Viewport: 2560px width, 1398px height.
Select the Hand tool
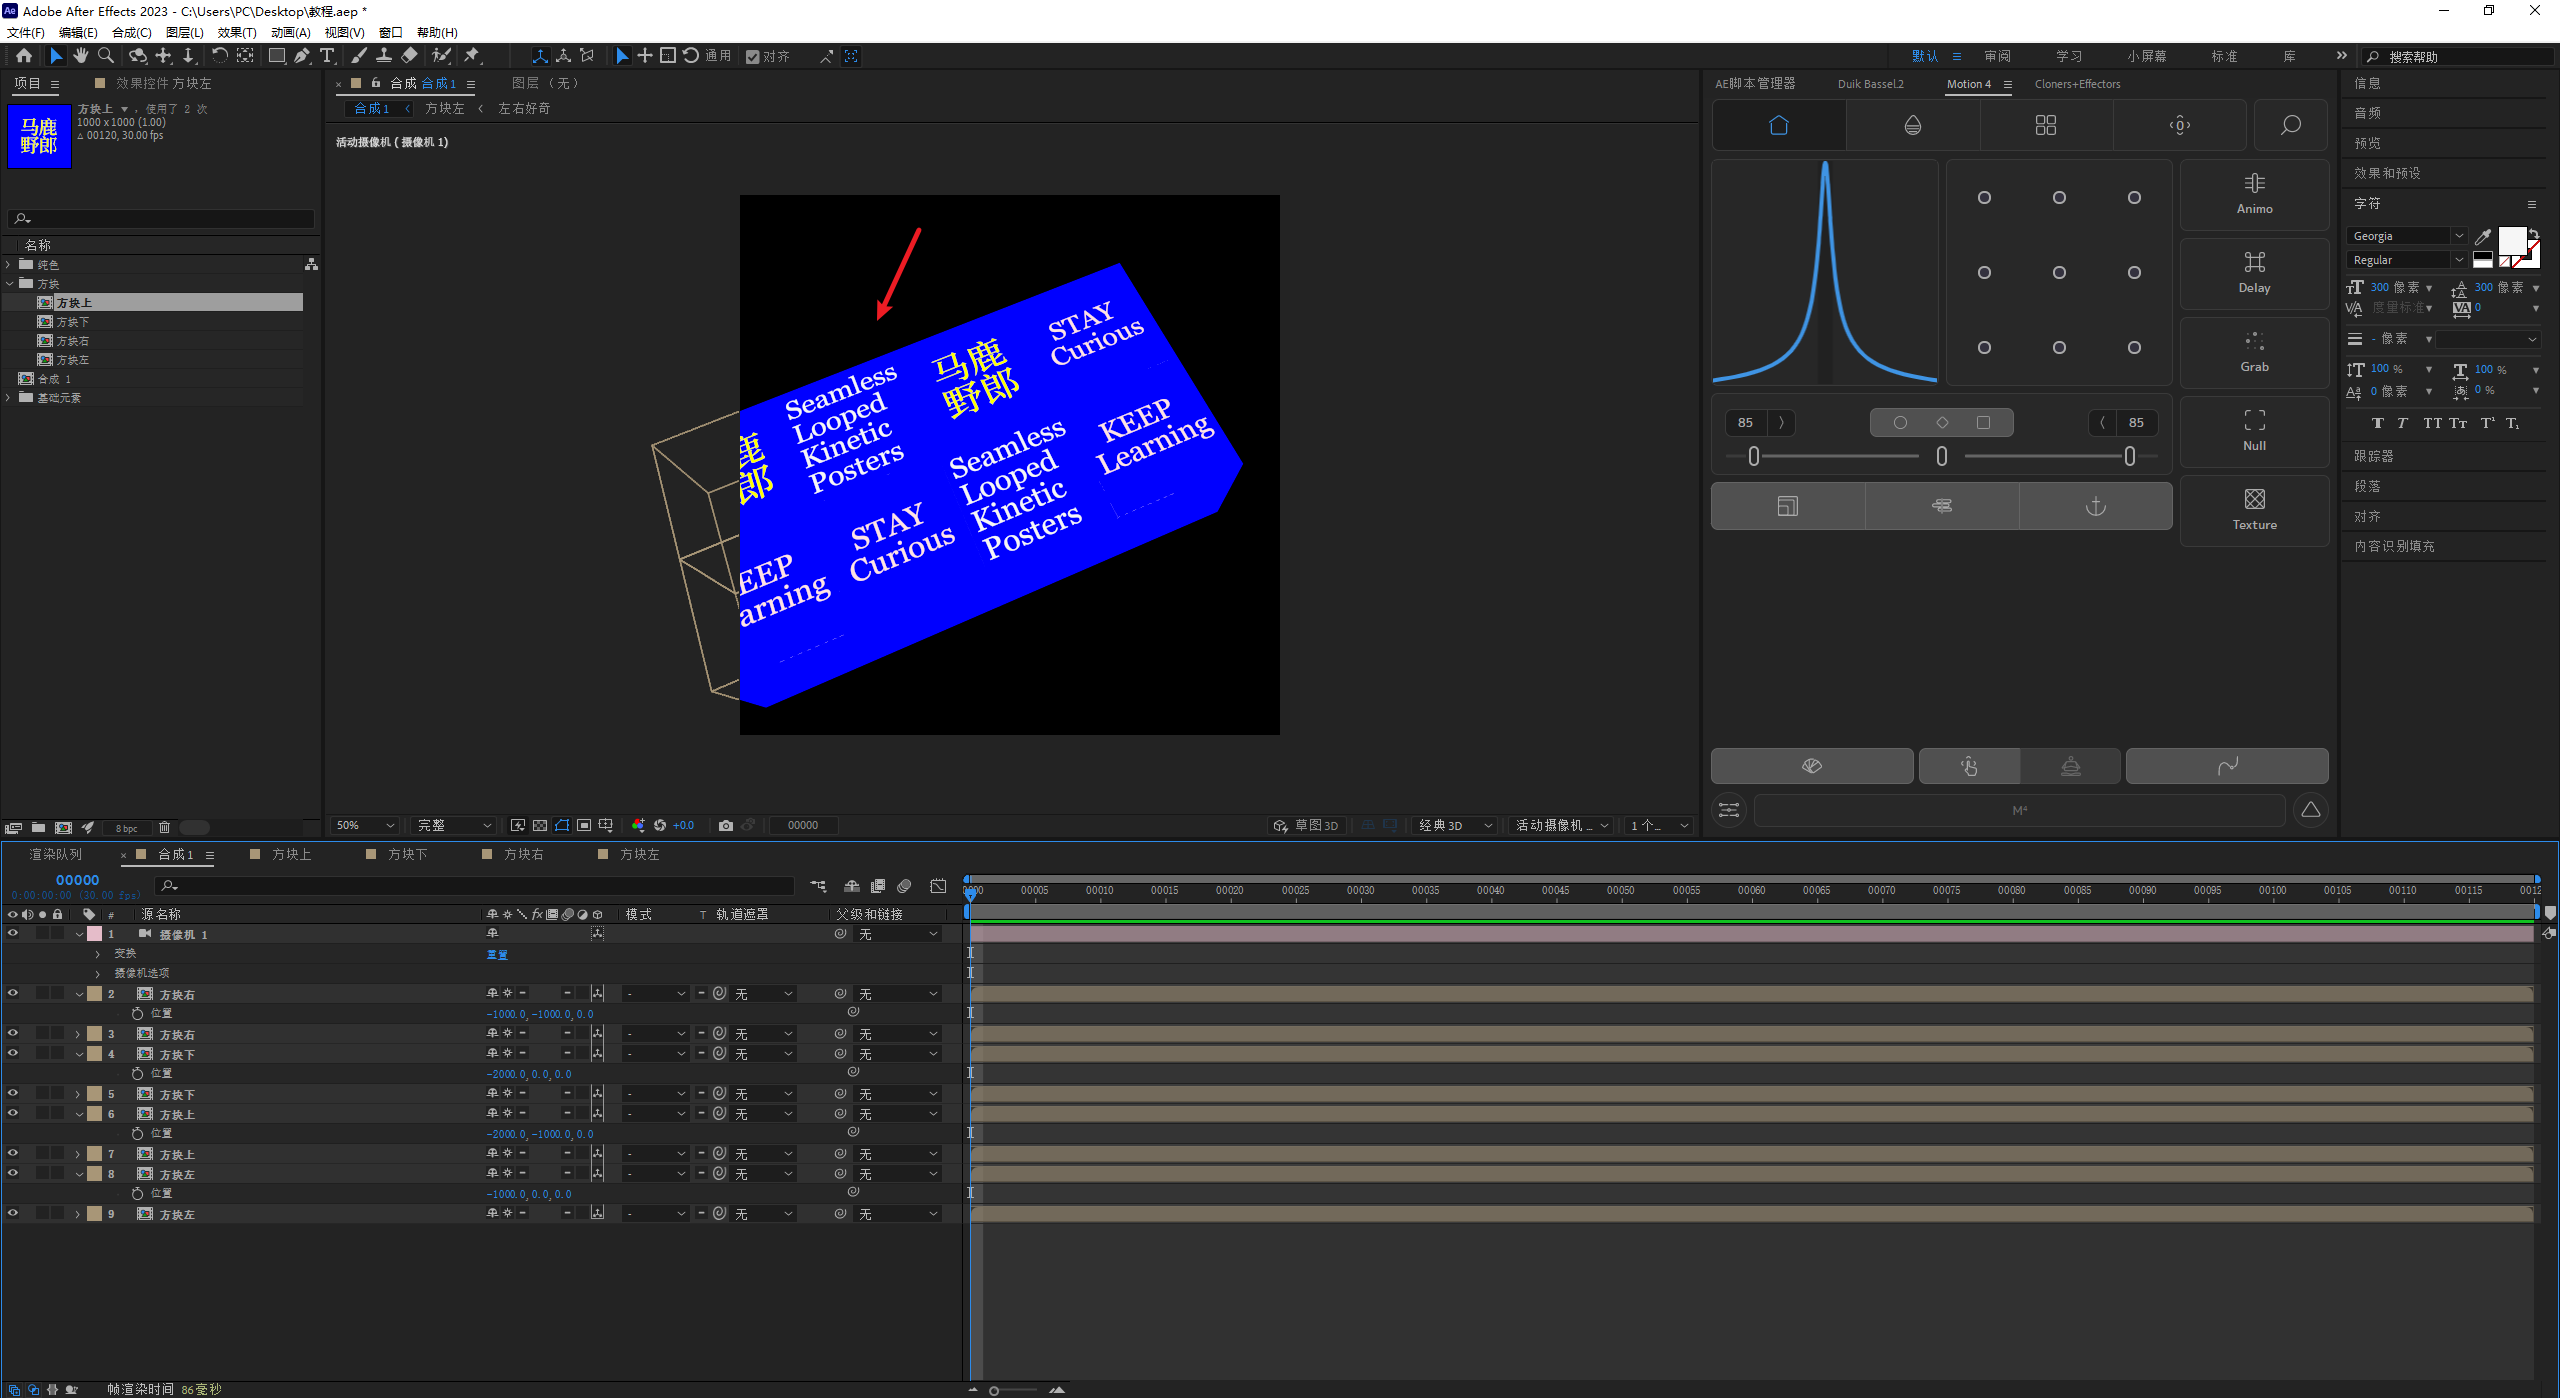tap(81, 56)
